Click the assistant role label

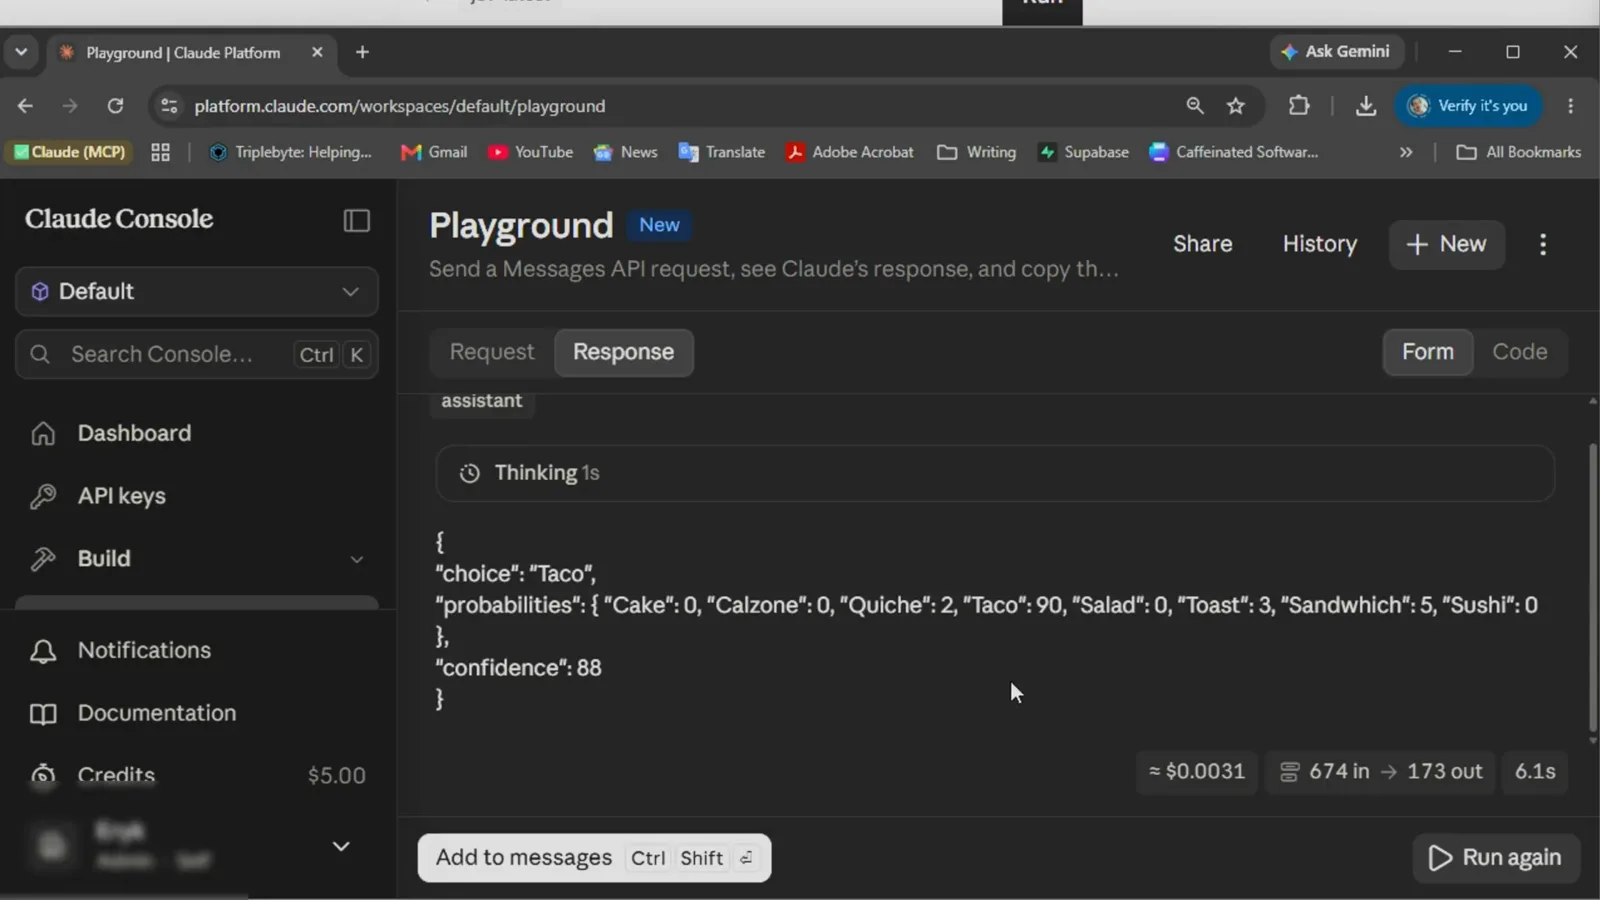click(x=482, y=401)
